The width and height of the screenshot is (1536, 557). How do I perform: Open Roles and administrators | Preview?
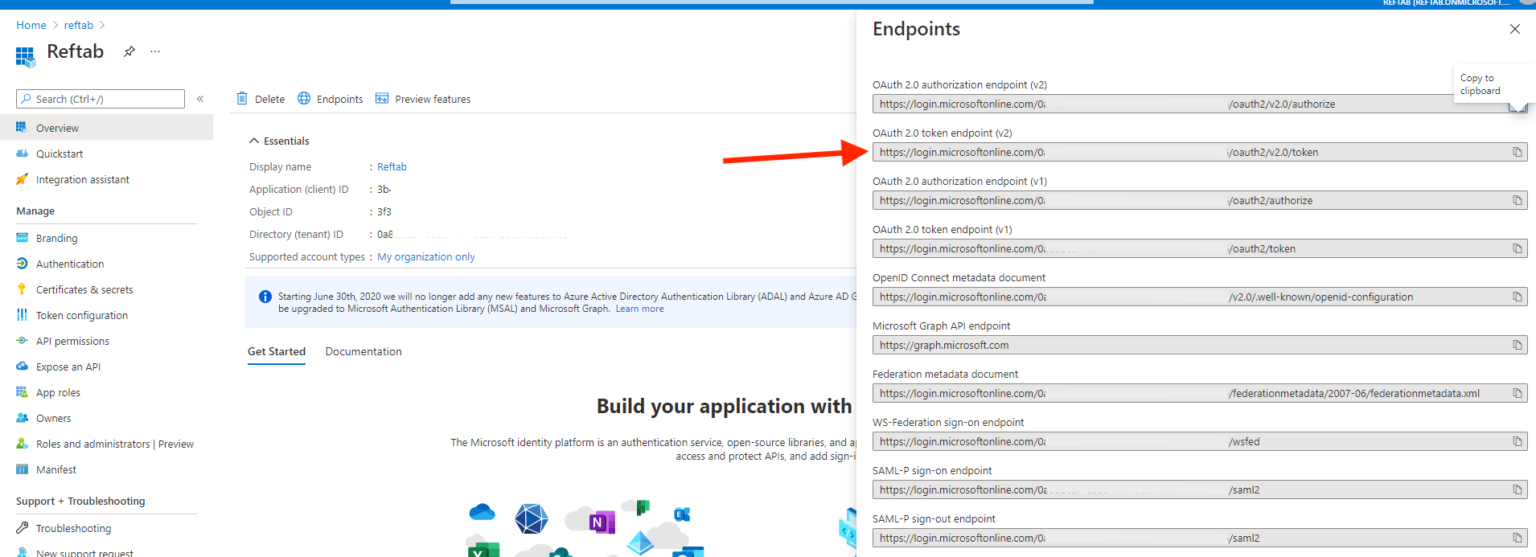(x=106, y=444)
